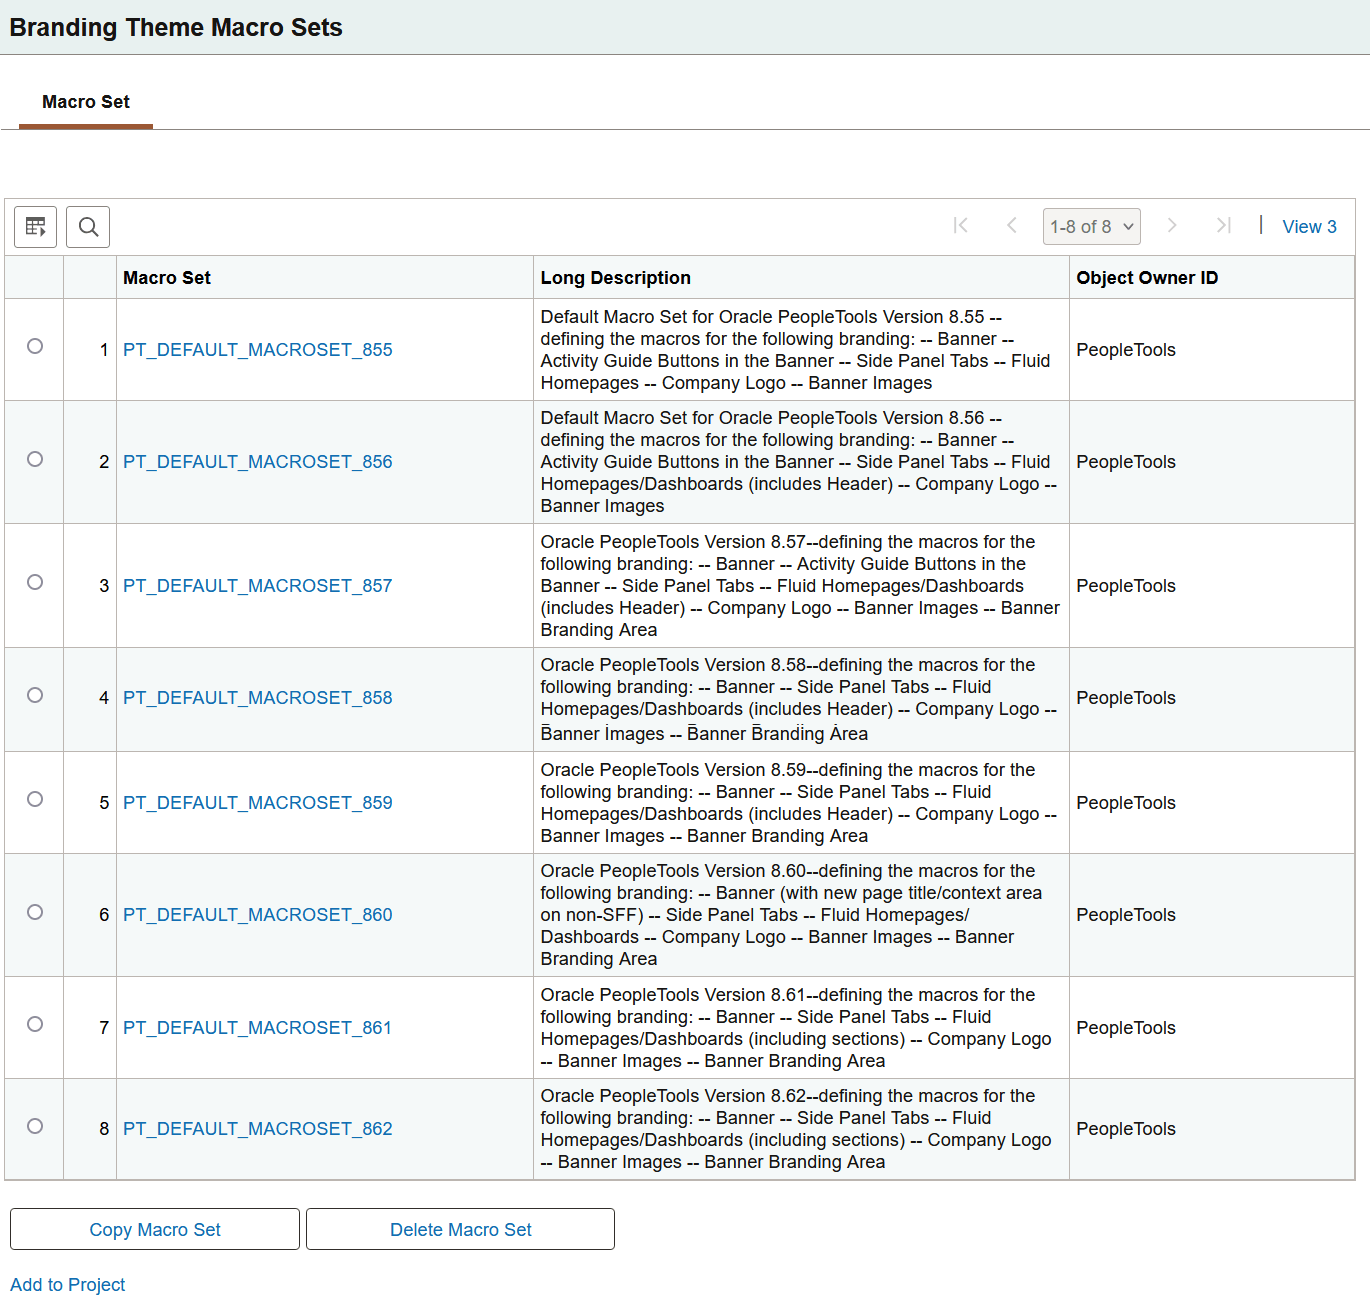Click the previous page chevron
The height and width of the screenshot is (1308, 1370).
tap(1012, 226)
